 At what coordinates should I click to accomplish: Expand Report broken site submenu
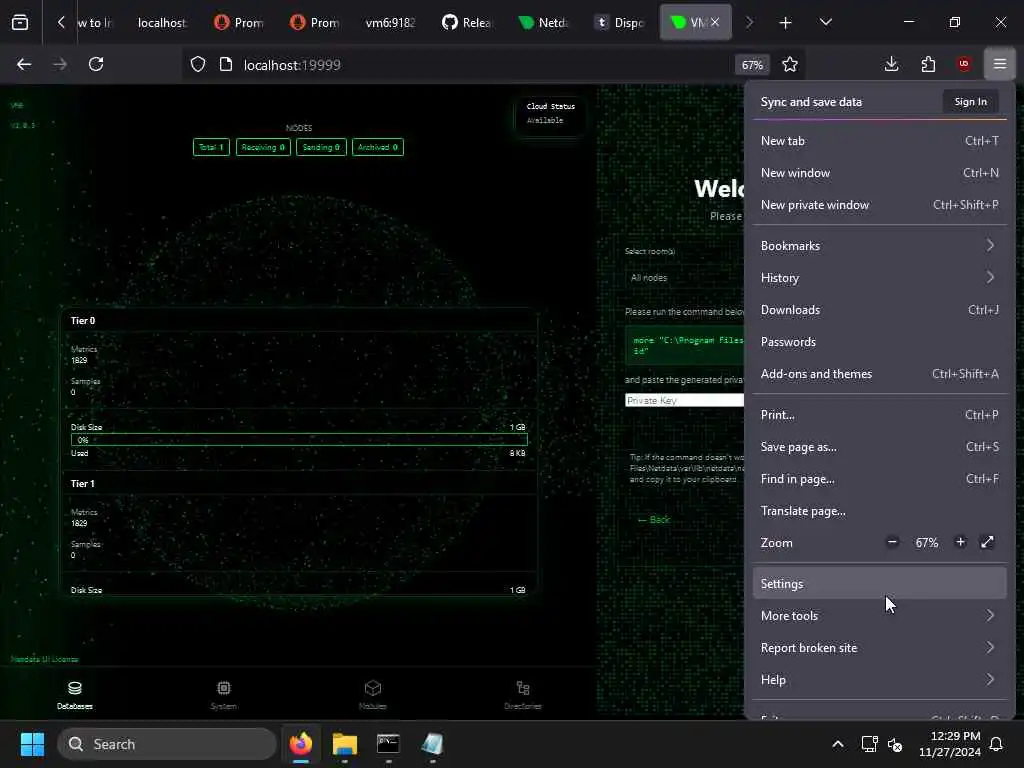[880, 648]
